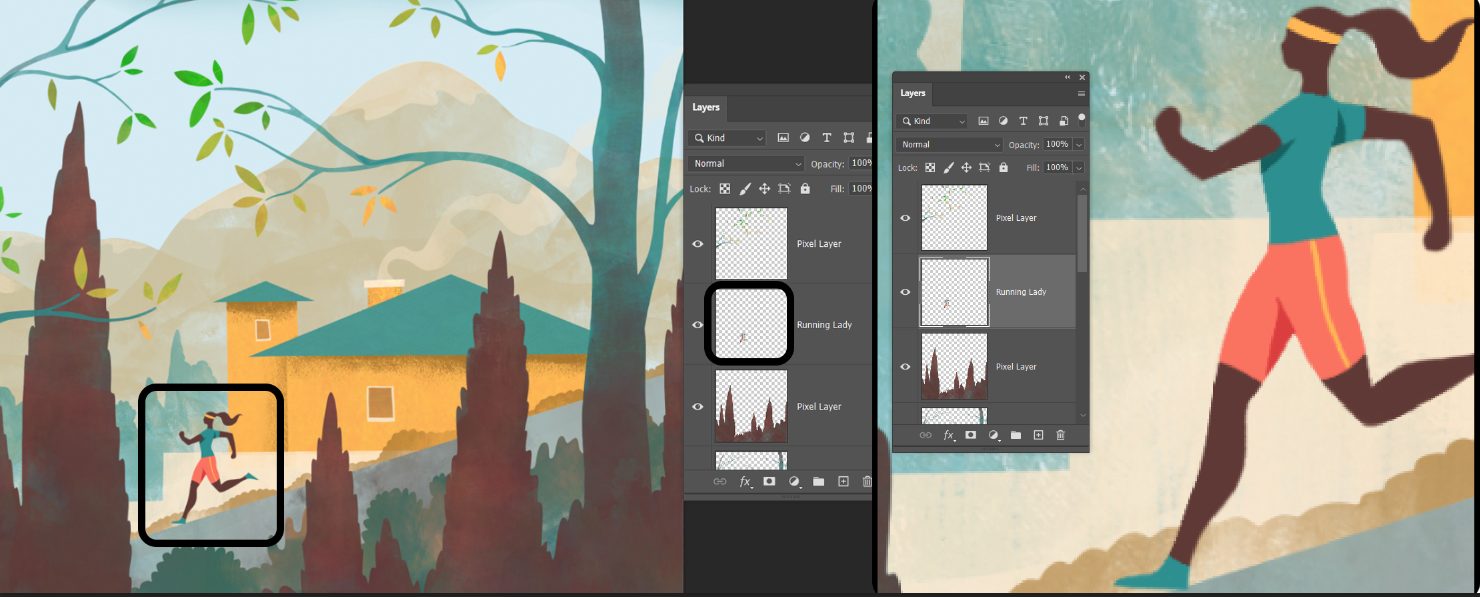Viewport: 1480px width, 597px height.
Task: Open the new adjustment layer icon
Action: pyautogui.click(x=994, y=435)
